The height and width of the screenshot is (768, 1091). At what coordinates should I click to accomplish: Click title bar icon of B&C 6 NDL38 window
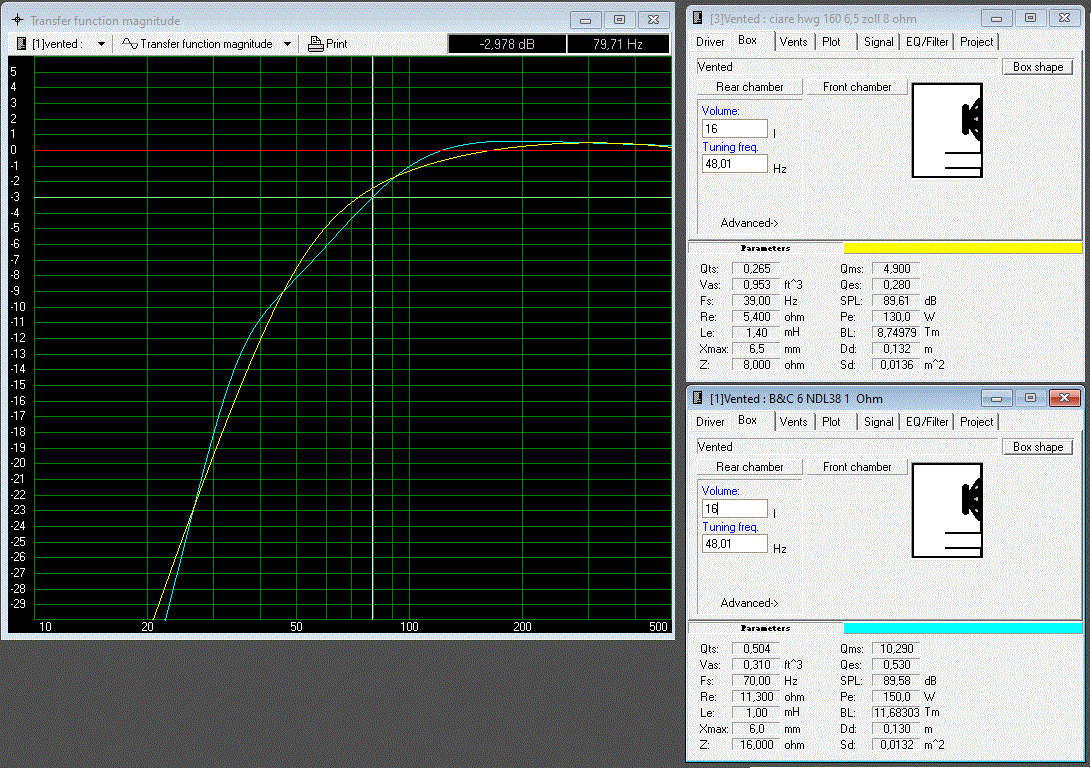[x=698, y=398]
